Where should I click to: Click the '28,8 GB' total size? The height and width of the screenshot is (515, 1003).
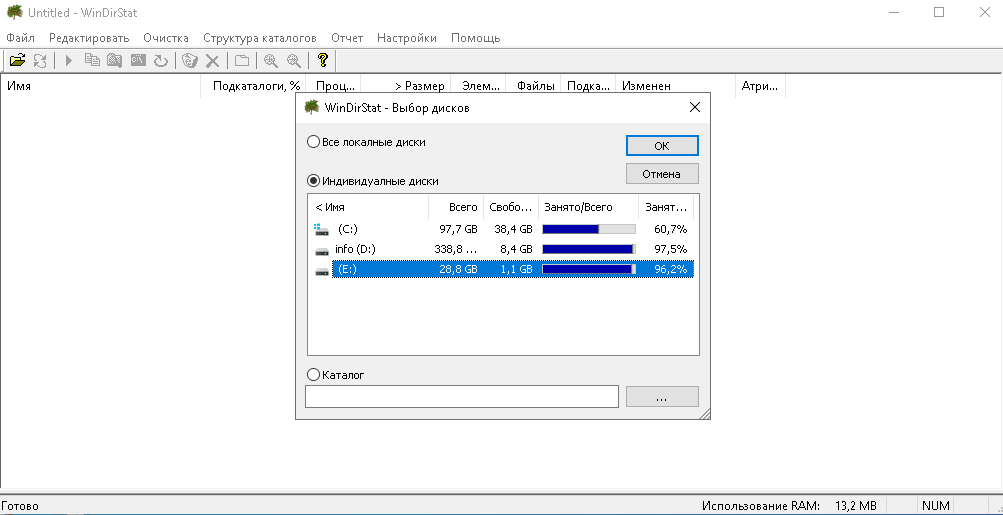(x=458, y=270)
